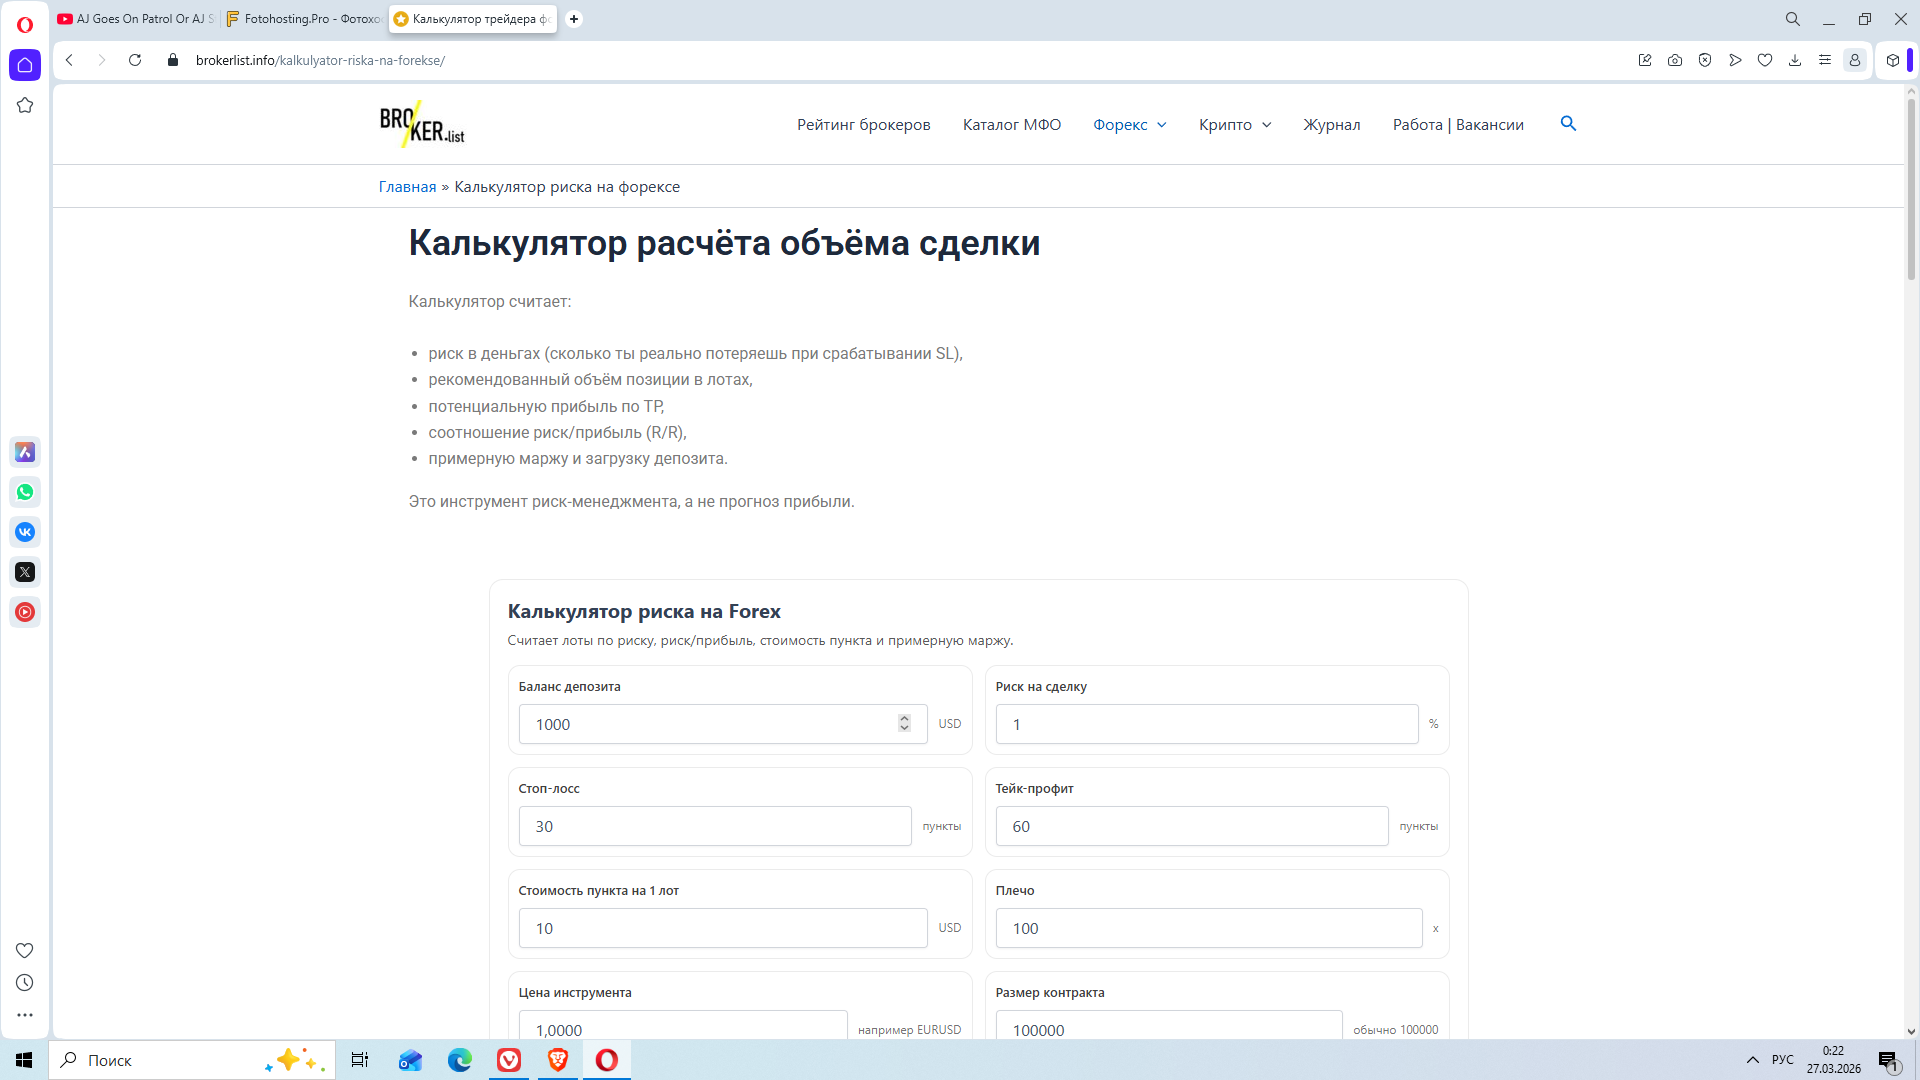The width and height of the screenshot is (1920, 1080).
Task: Switch to the Fotohosting.Pro tab
Action: [303, 19]
